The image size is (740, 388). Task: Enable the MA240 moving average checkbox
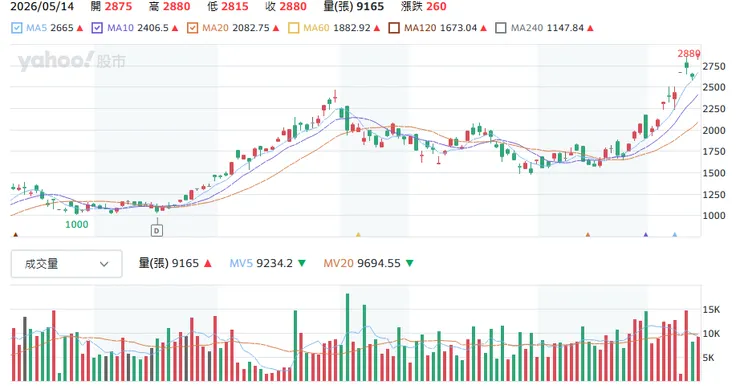tap(501, 28)
